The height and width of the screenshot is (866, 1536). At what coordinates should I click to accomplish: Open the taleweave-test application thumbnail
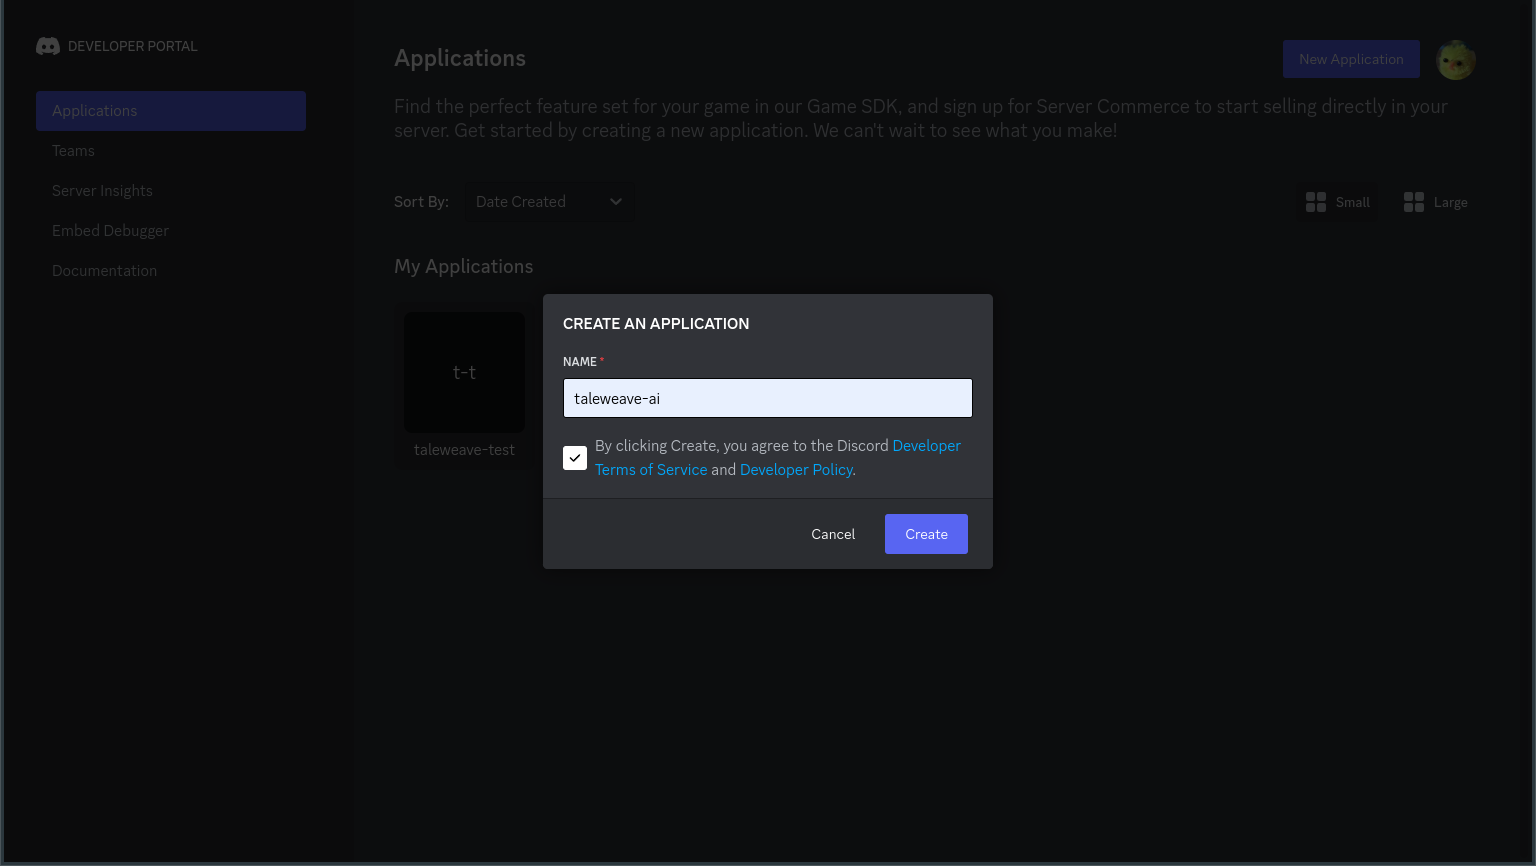pos(464,372)
